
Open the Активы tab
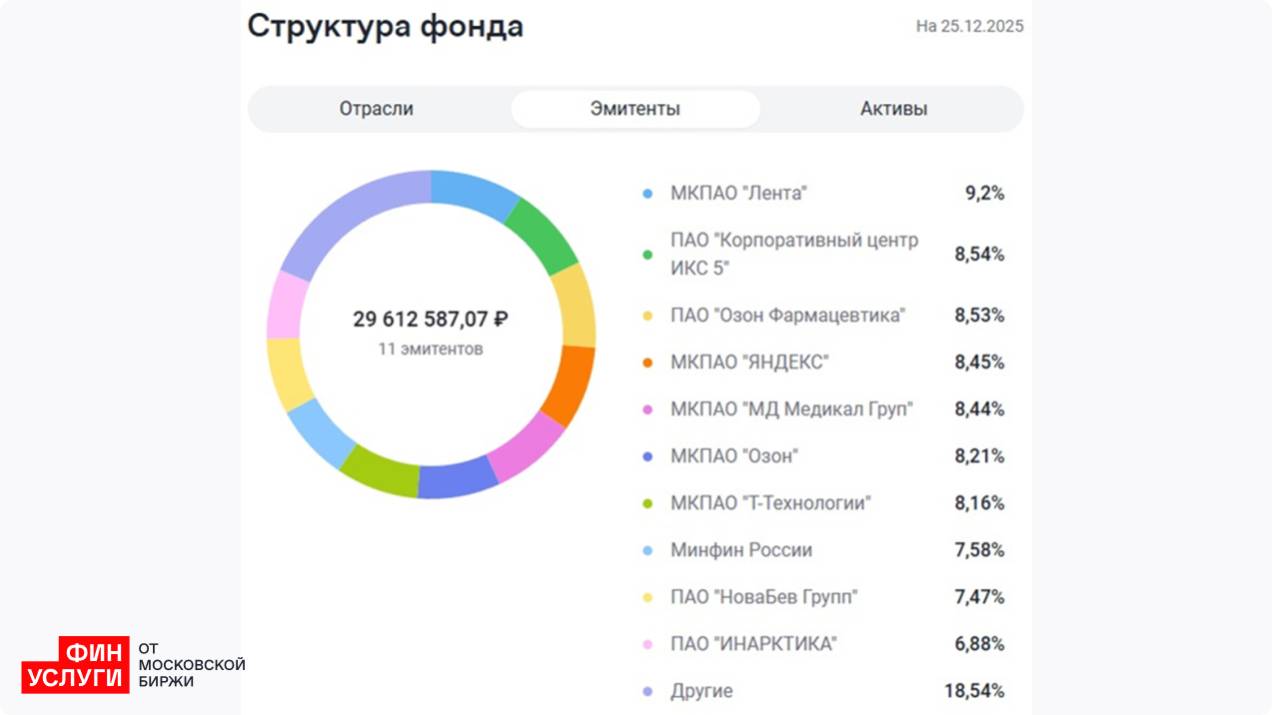point(893,109)
